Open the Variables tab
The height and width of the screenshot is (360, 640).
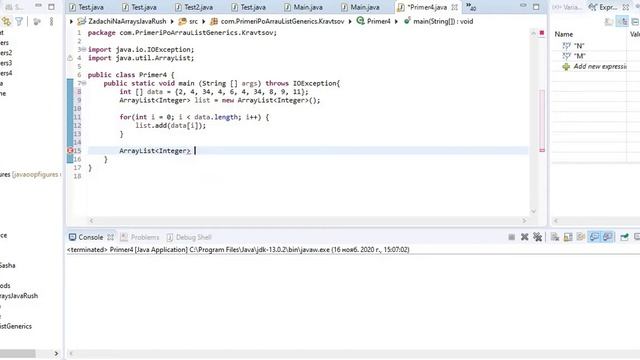click(567, 7)
